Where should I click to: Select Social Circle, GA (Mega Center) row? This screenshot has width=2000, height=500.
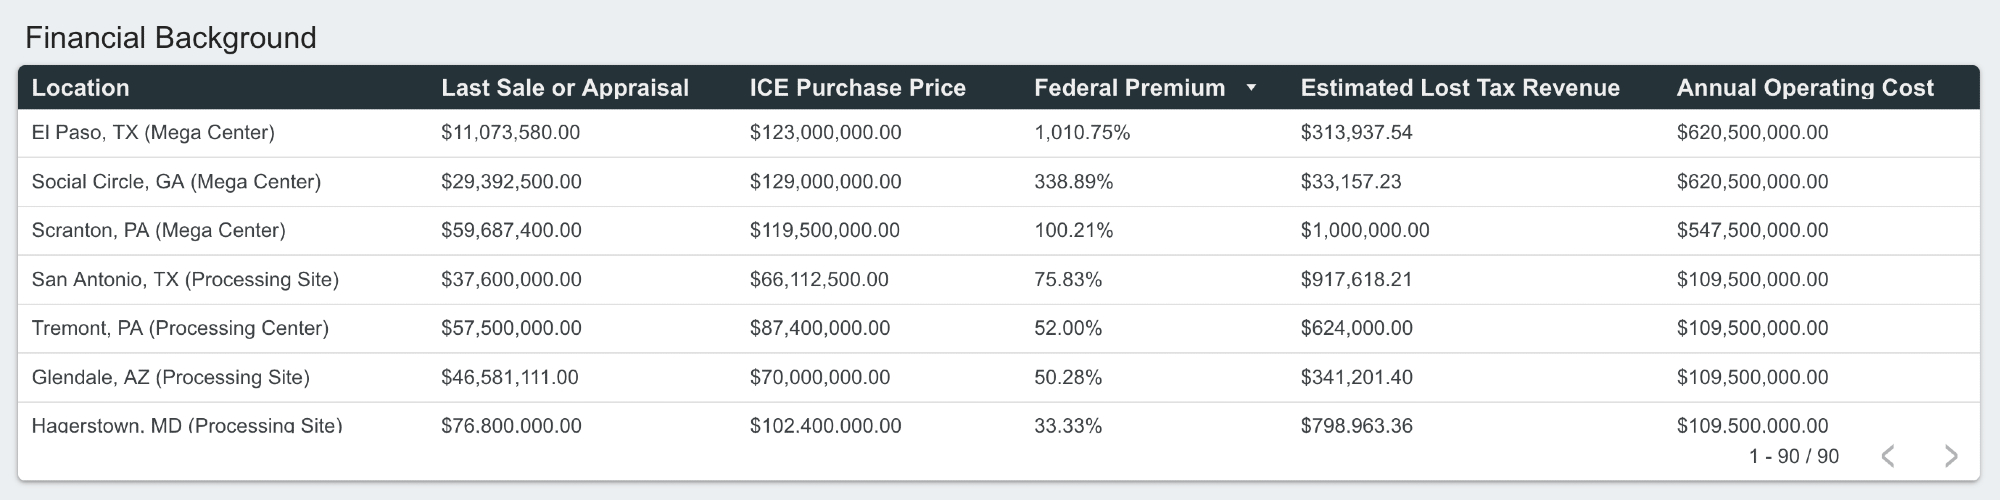point(176,182)
